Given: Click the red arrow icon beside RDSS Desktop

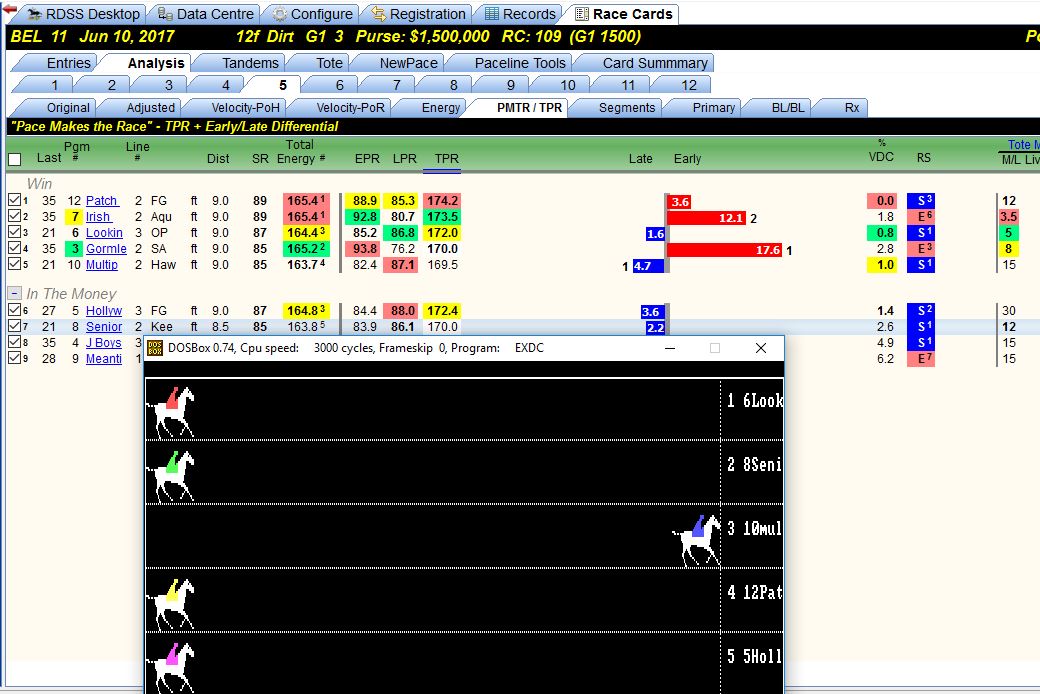Looking at the screenshot, I should pyautogui.click(x=9, y=9).
